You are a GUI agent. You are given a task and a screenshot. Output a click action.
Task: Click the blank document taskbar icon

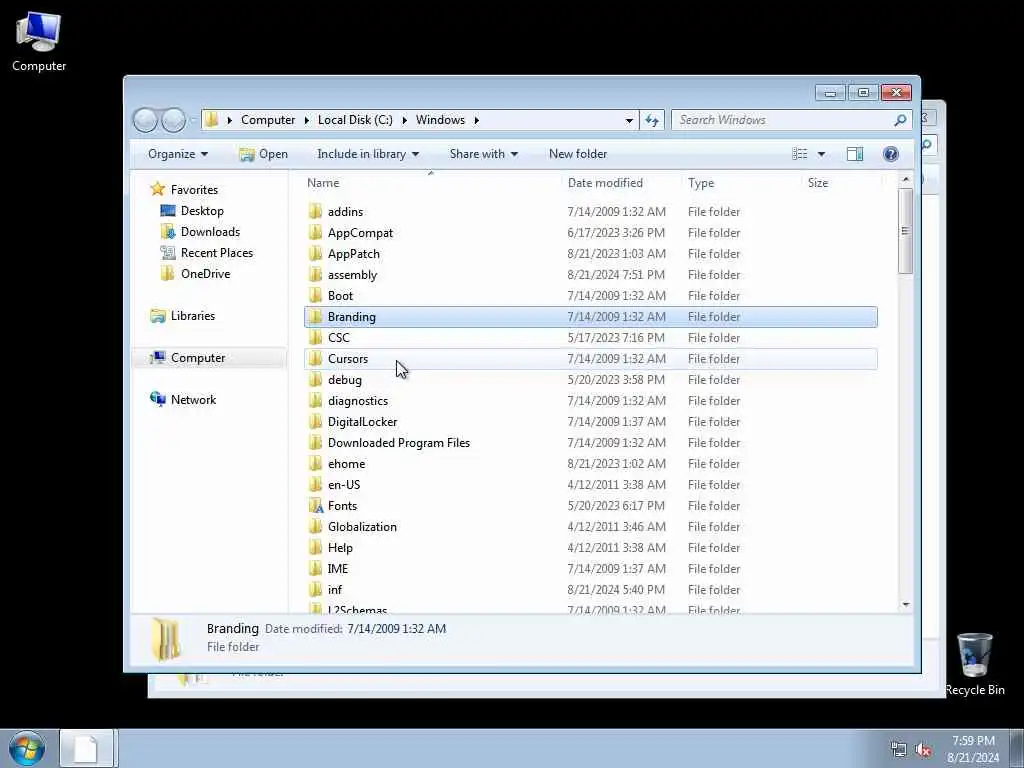coord(86,748)
